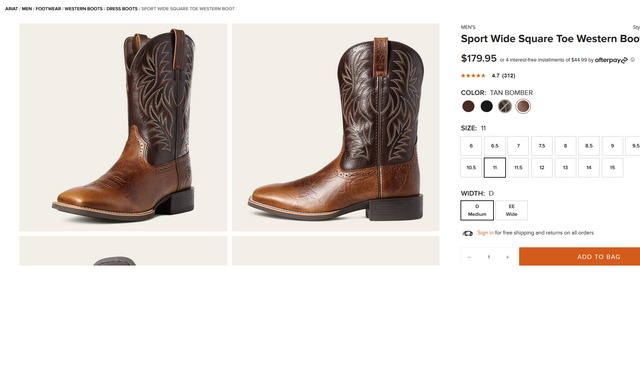The width and height of the screenshot is (640, 392).
Task: Open the Footwear breadcrumb link
Action: tap(48, 9)
